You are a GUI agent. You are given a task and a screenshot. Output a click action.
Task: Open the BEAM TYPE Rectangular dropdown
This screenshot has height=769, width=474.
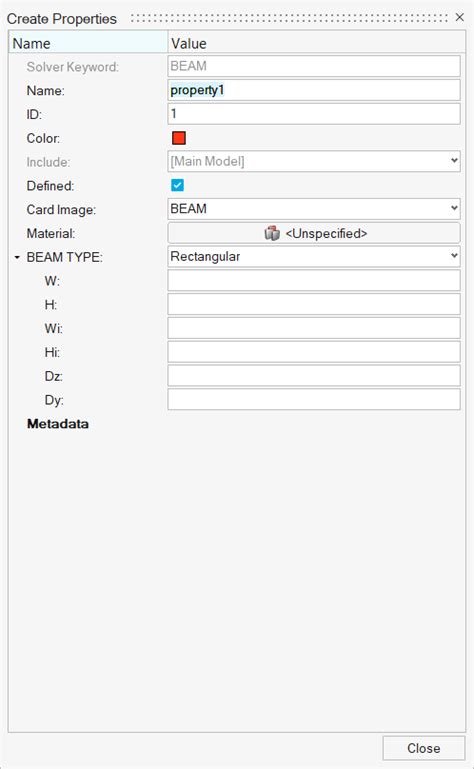[x=314, y=256]
